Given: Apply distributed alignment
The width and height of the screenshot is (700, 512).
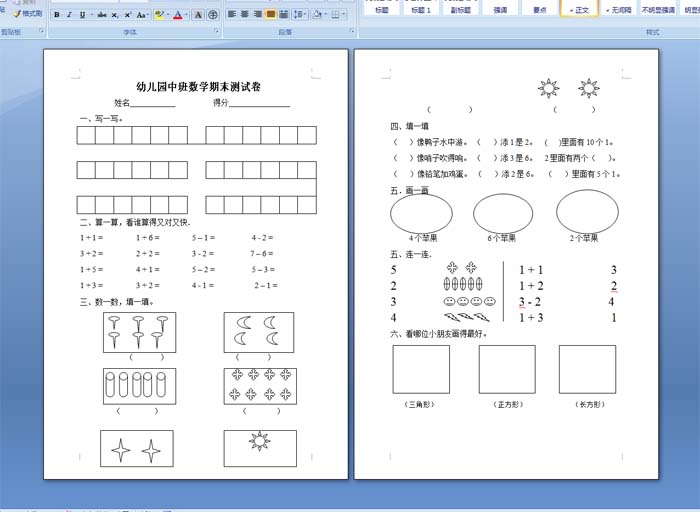Looking at the screenshot, I should [283, 14].
